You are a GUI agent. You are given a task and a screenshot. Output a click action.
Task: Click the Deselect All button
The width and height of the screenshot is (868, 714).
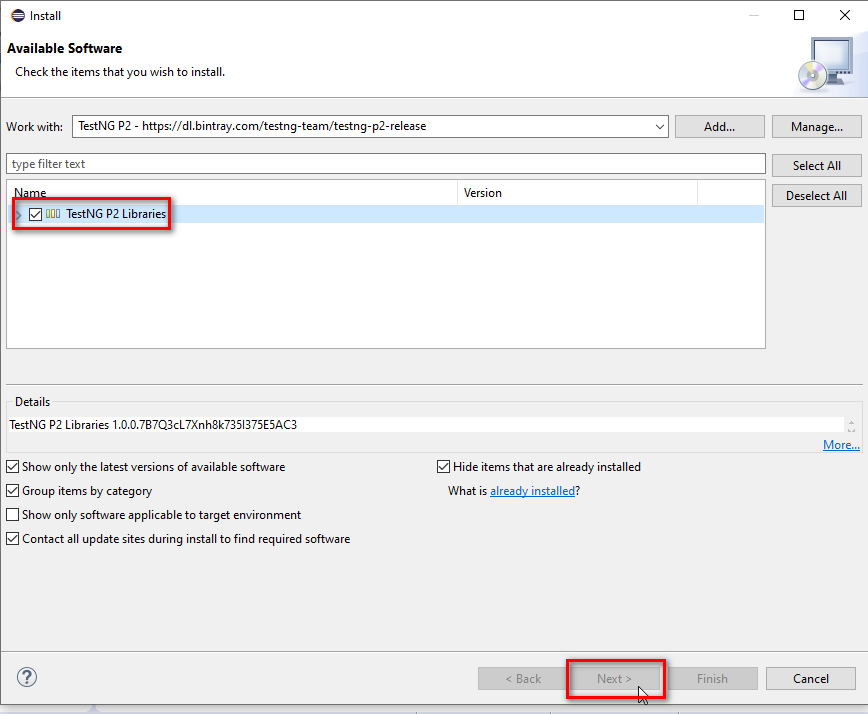point(817,195)
